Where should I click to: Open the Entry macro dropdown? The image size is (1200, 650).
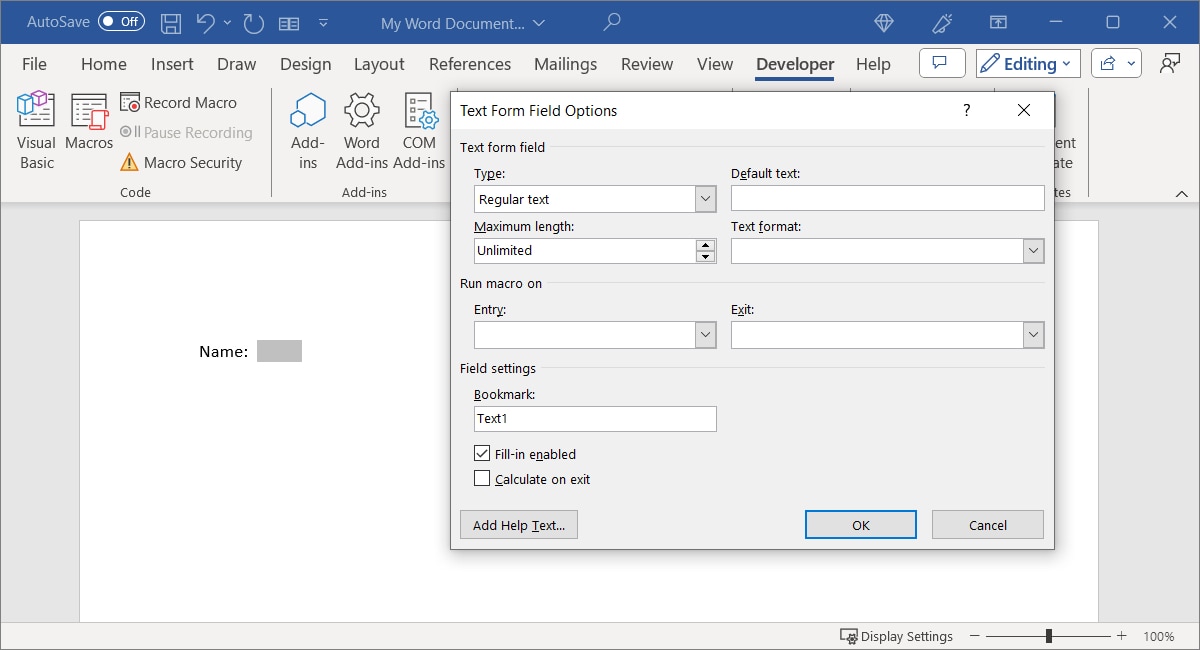click(x=705, y=334)
